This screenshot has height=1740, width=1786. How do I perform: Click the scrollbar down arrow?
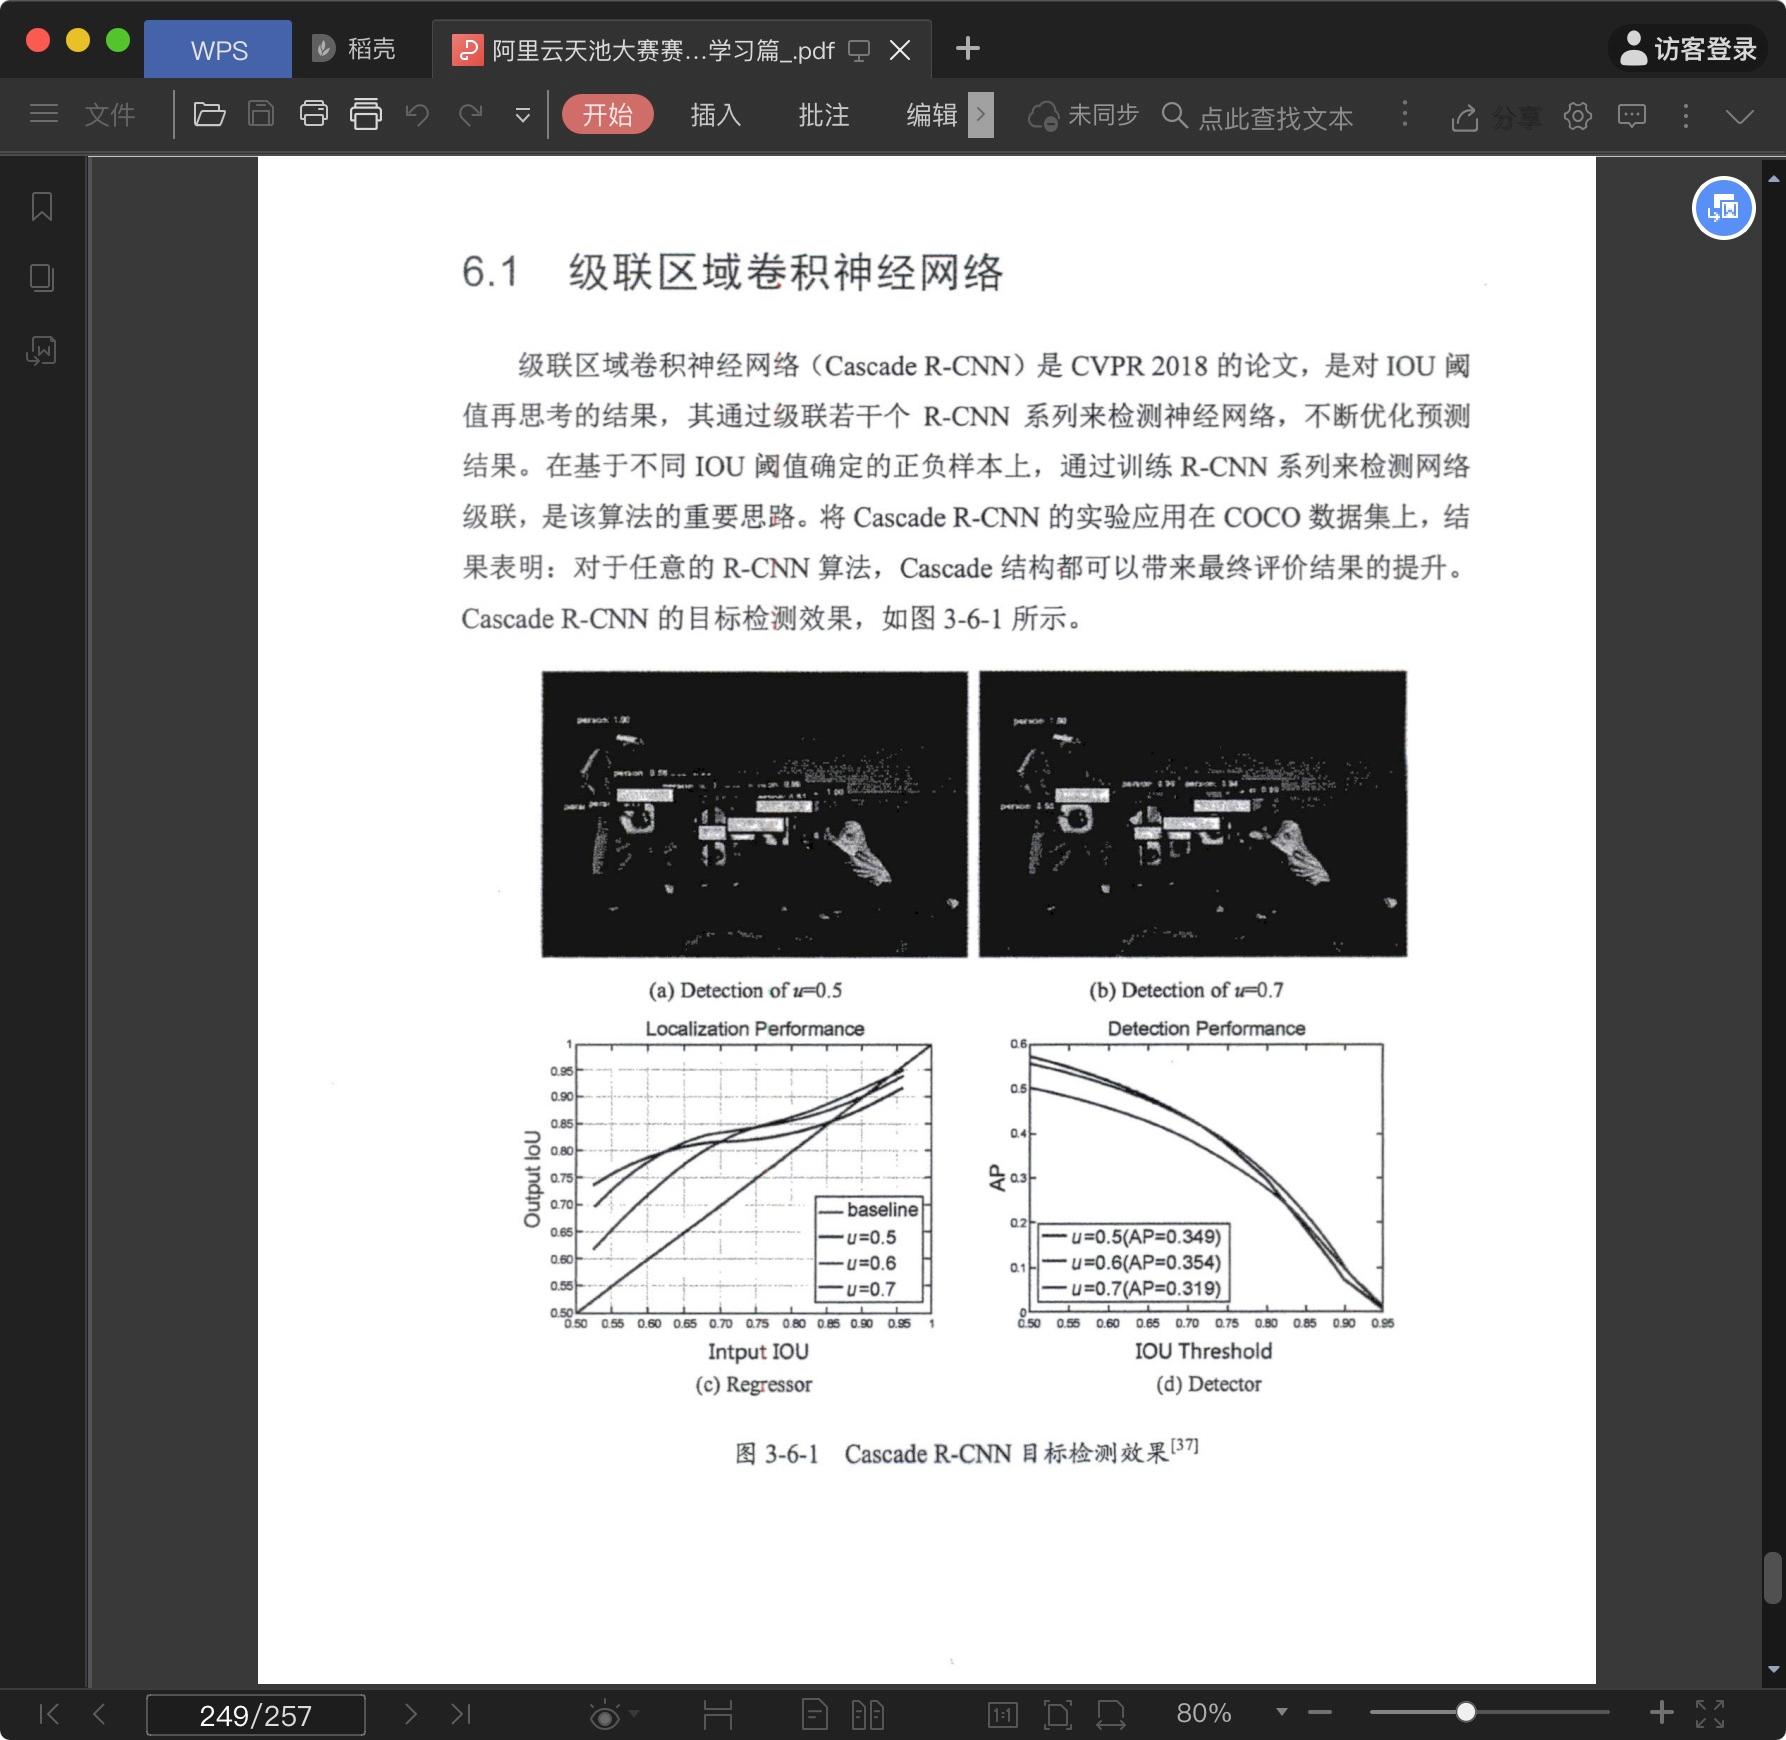1774,1669
